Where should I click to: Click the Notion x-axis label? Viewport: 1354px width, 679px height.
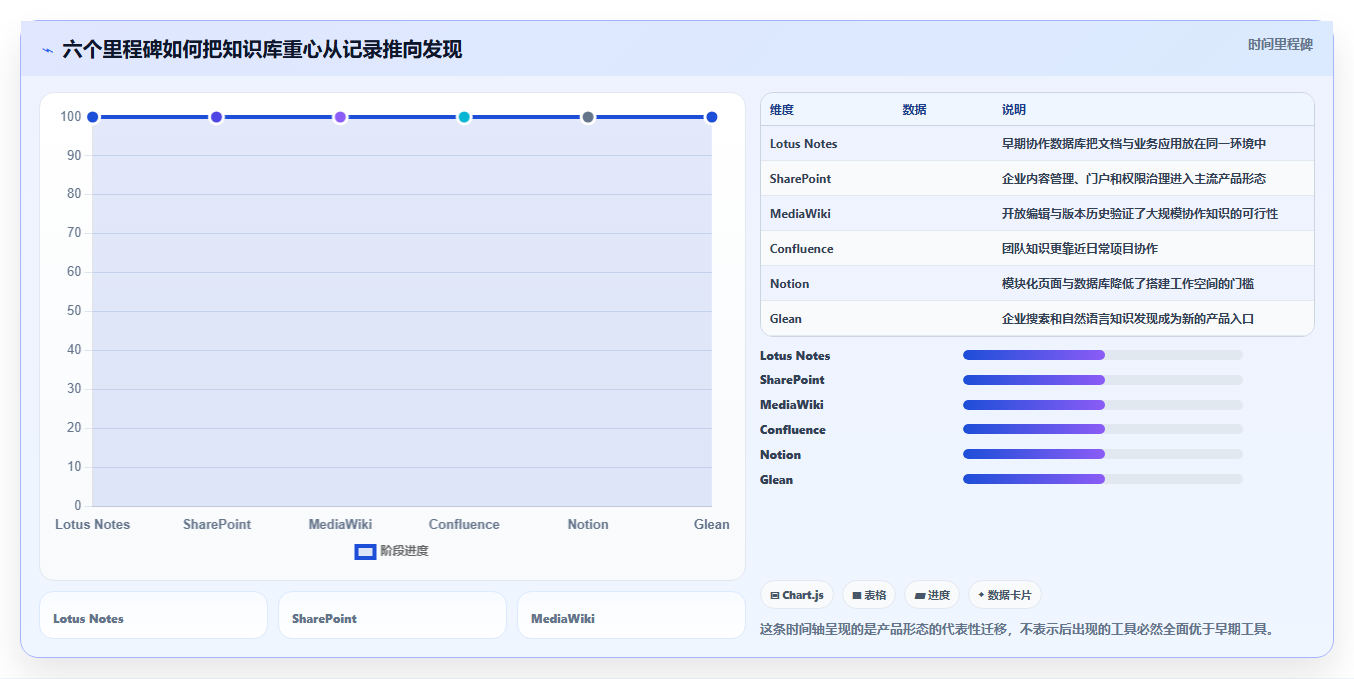[588, 524]
